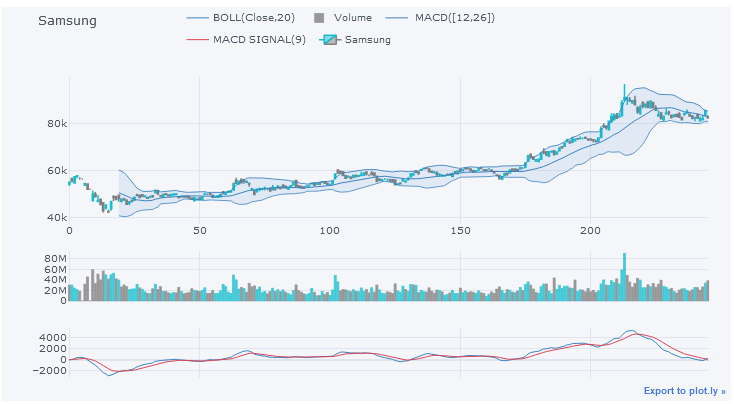
Task: Hide the Samsung trace via its legend text
Action: pos(367,40)
